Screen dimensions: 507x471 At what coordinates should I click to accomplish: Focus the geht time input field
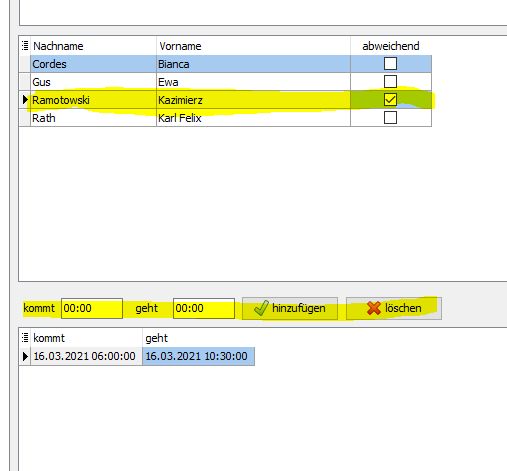[204, 308]
